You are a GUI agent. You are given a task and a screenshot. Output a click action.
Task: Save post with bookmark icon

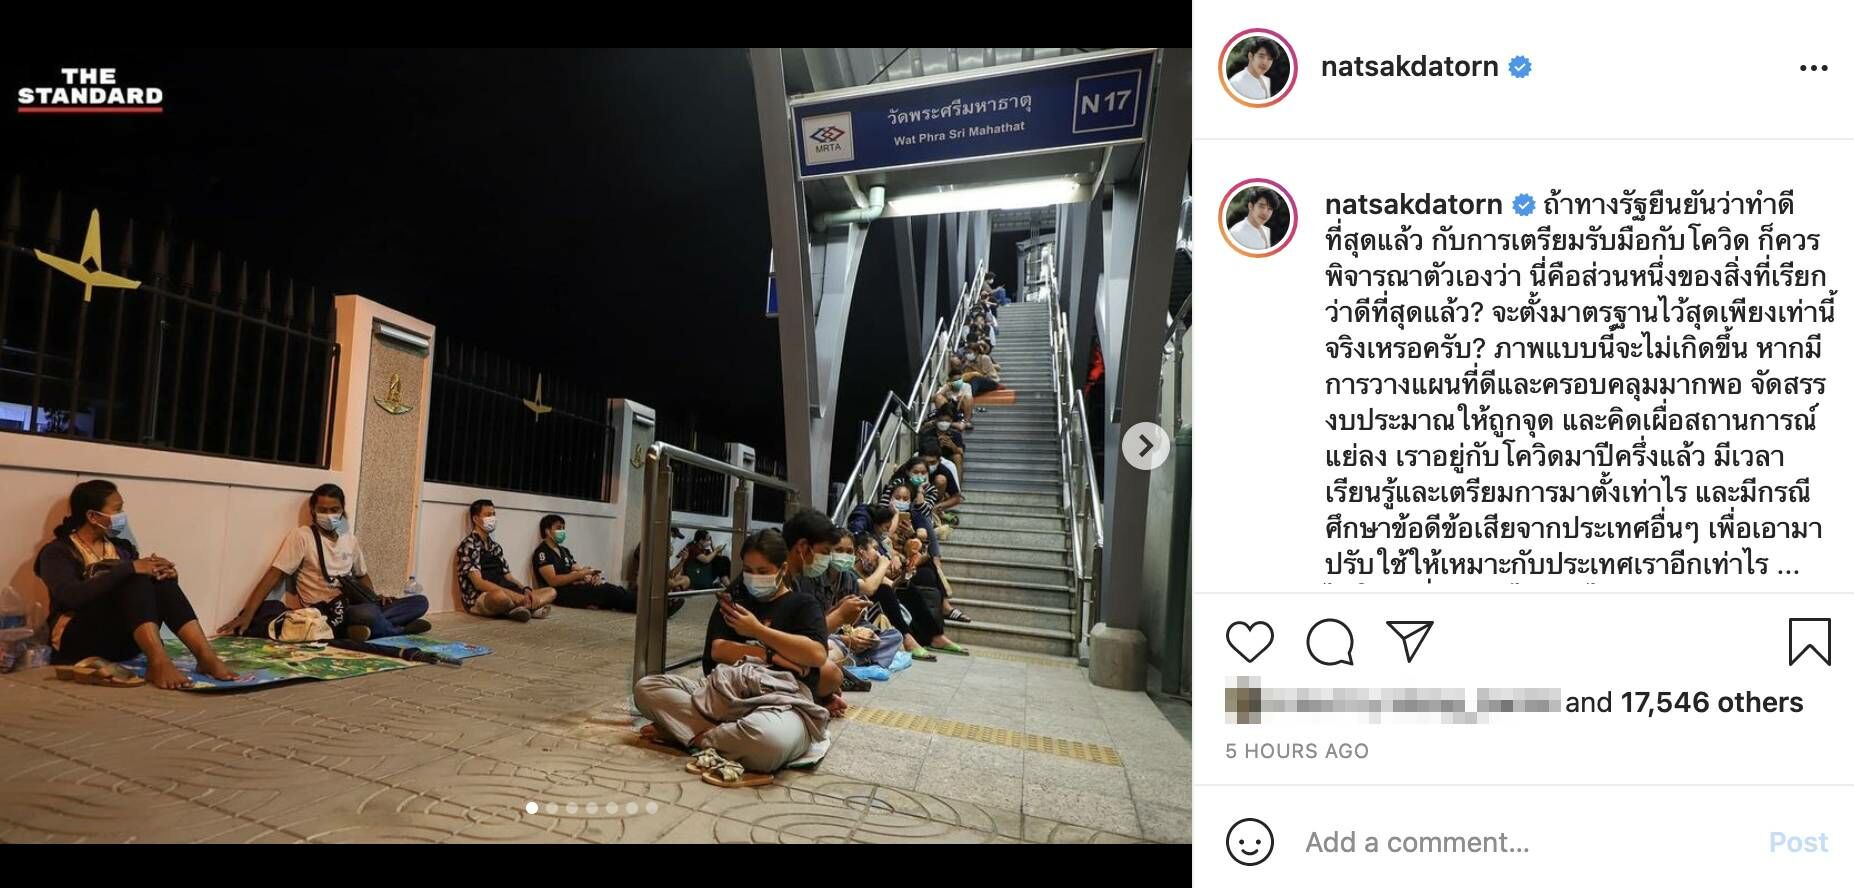coord(1809,641)
